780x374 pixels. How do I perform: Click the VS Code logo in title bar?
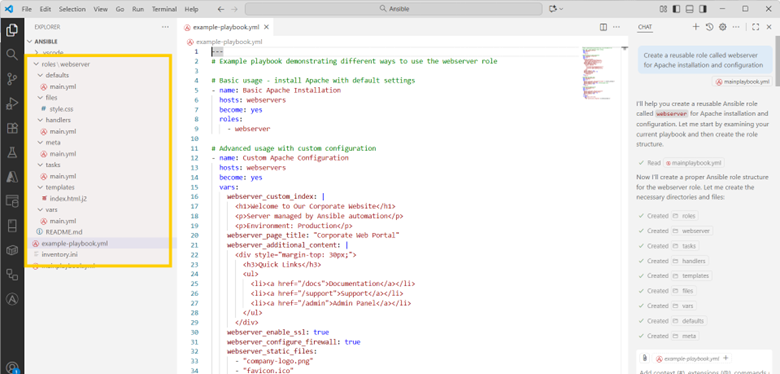coord(8,9)
